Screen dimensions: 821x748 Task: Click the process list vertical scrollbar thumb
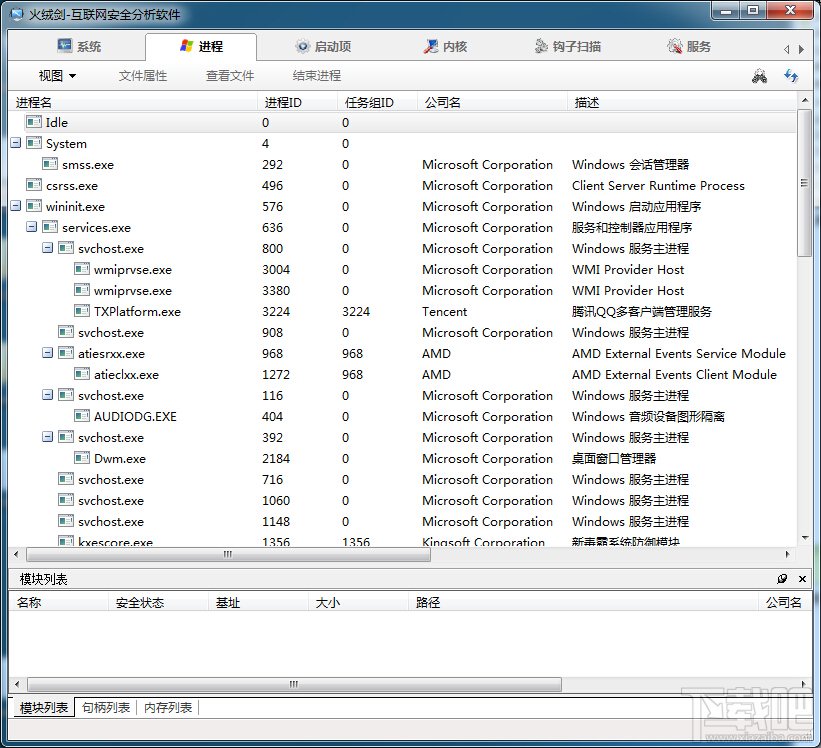pos(804,182)
